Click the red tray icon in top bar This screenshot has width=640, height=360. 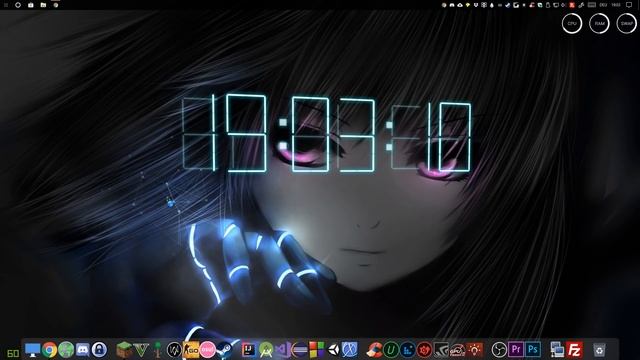[572, 5]
